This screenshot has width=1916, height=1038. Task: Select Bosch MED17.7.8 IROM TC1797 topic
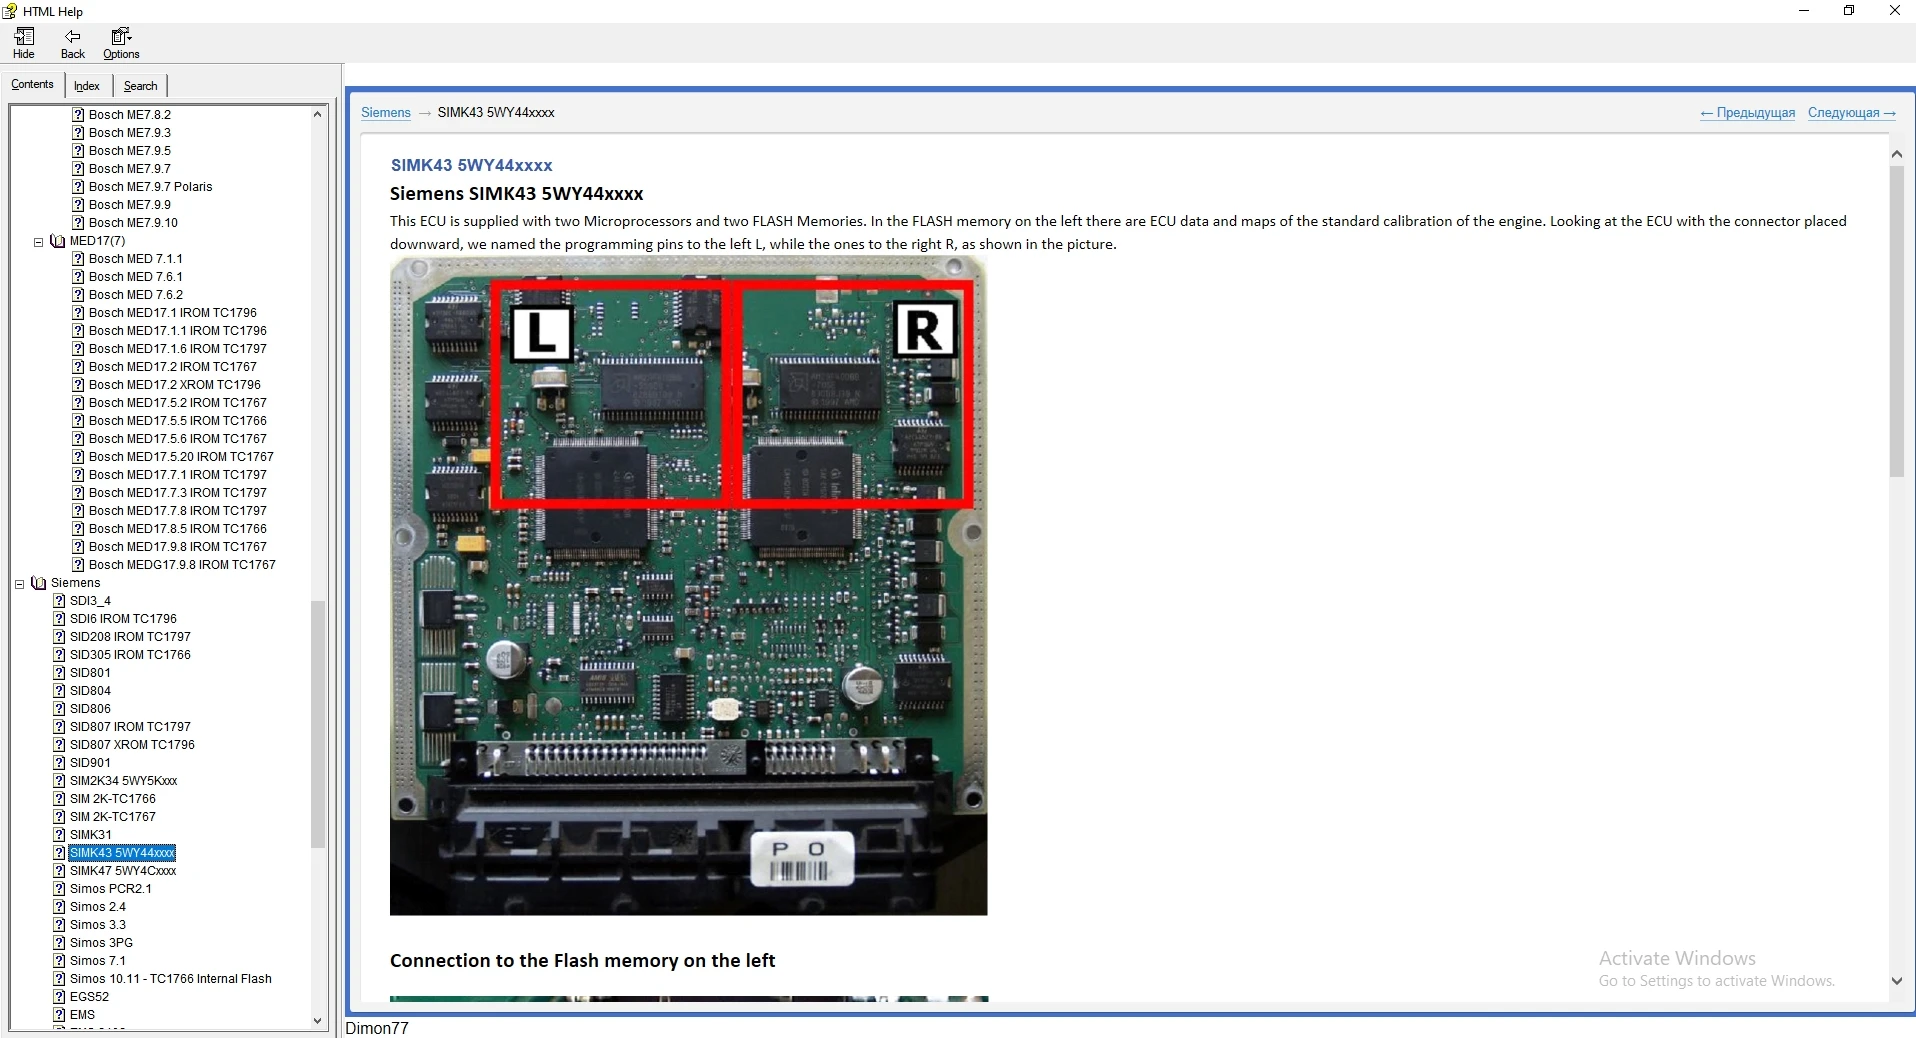(178, 511)
